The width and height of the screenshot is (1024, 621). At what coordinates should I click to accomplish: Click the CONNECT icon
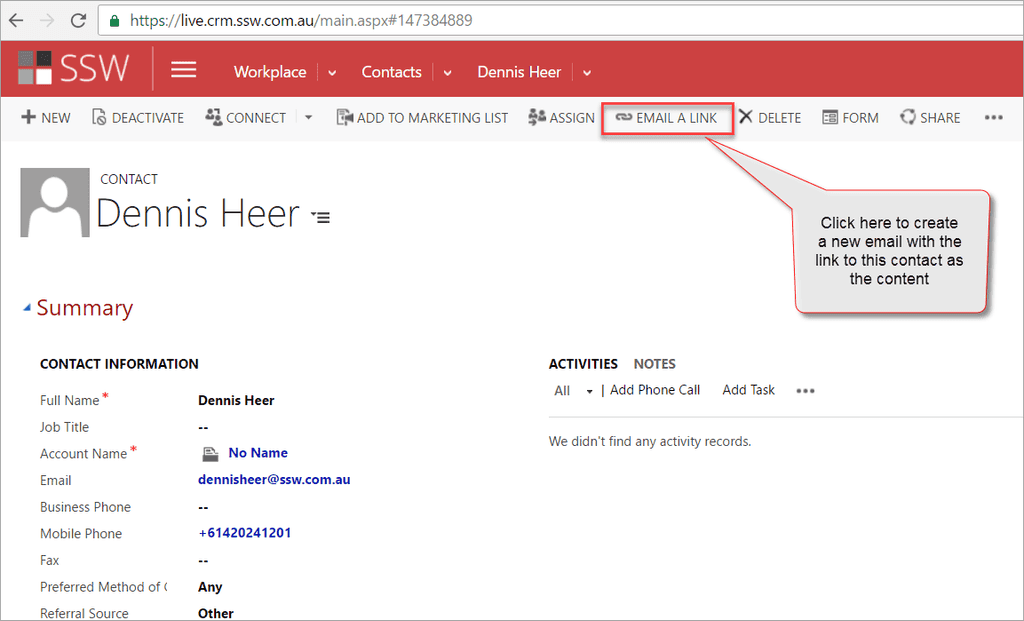(x=213, y=117)
